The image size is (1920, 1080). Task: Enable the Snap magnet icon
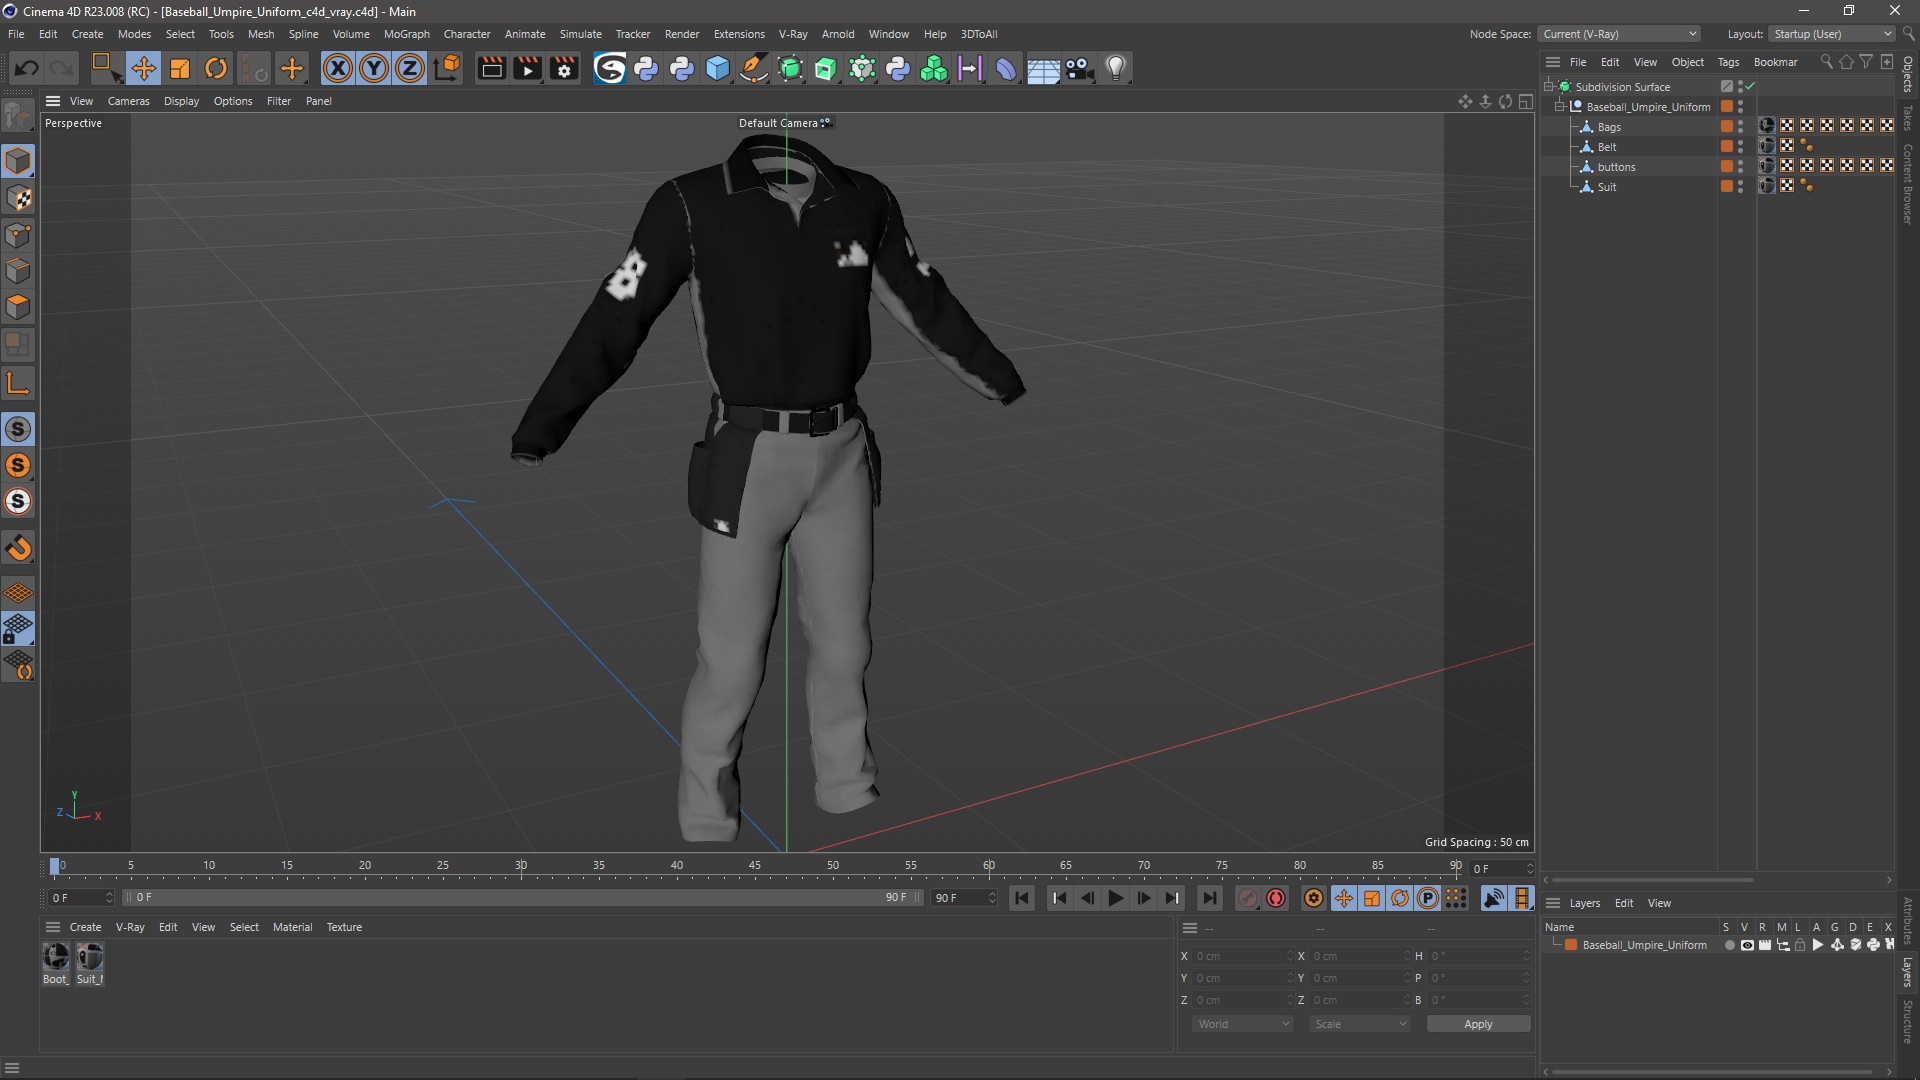18,547
